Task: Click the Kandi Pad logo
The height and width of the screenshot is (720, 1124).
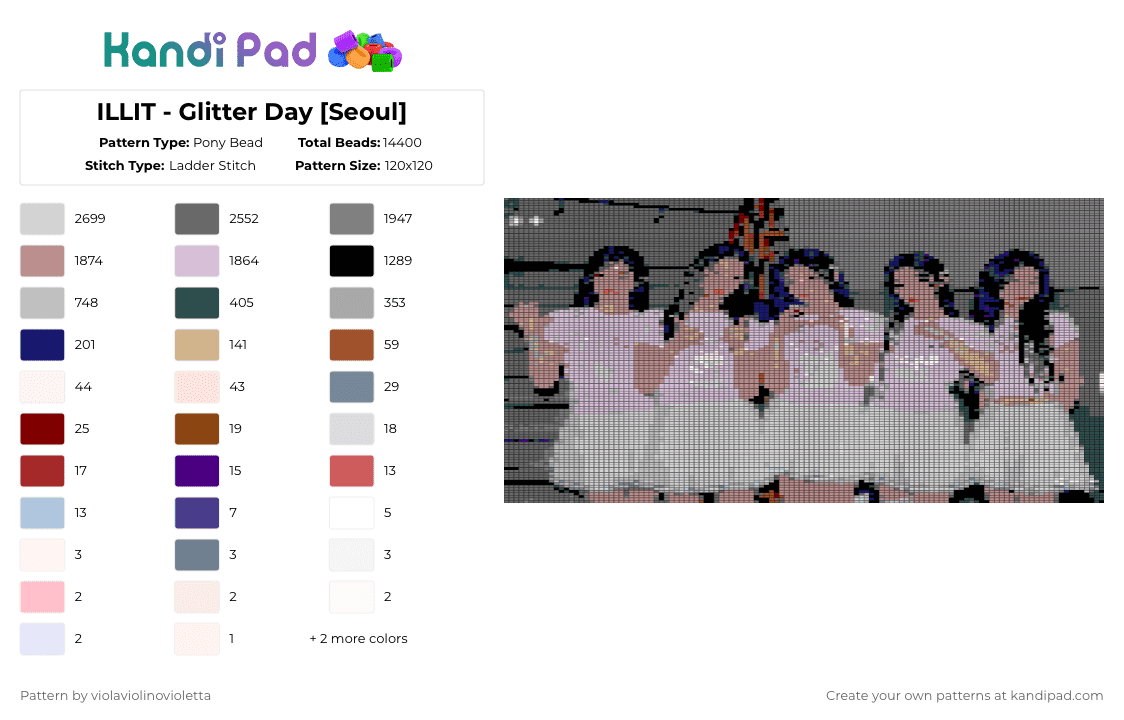Action: point(252,51)
